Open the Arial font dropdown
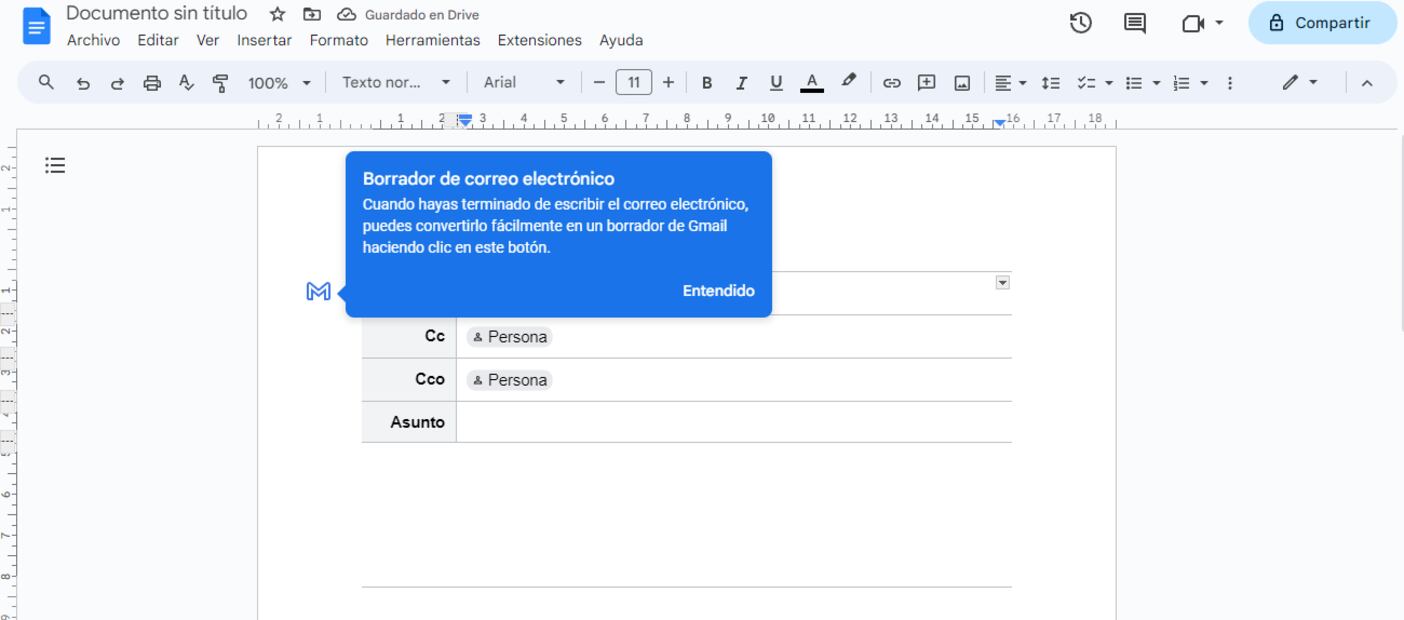1404x620 pixels. (x=523, y=83)
